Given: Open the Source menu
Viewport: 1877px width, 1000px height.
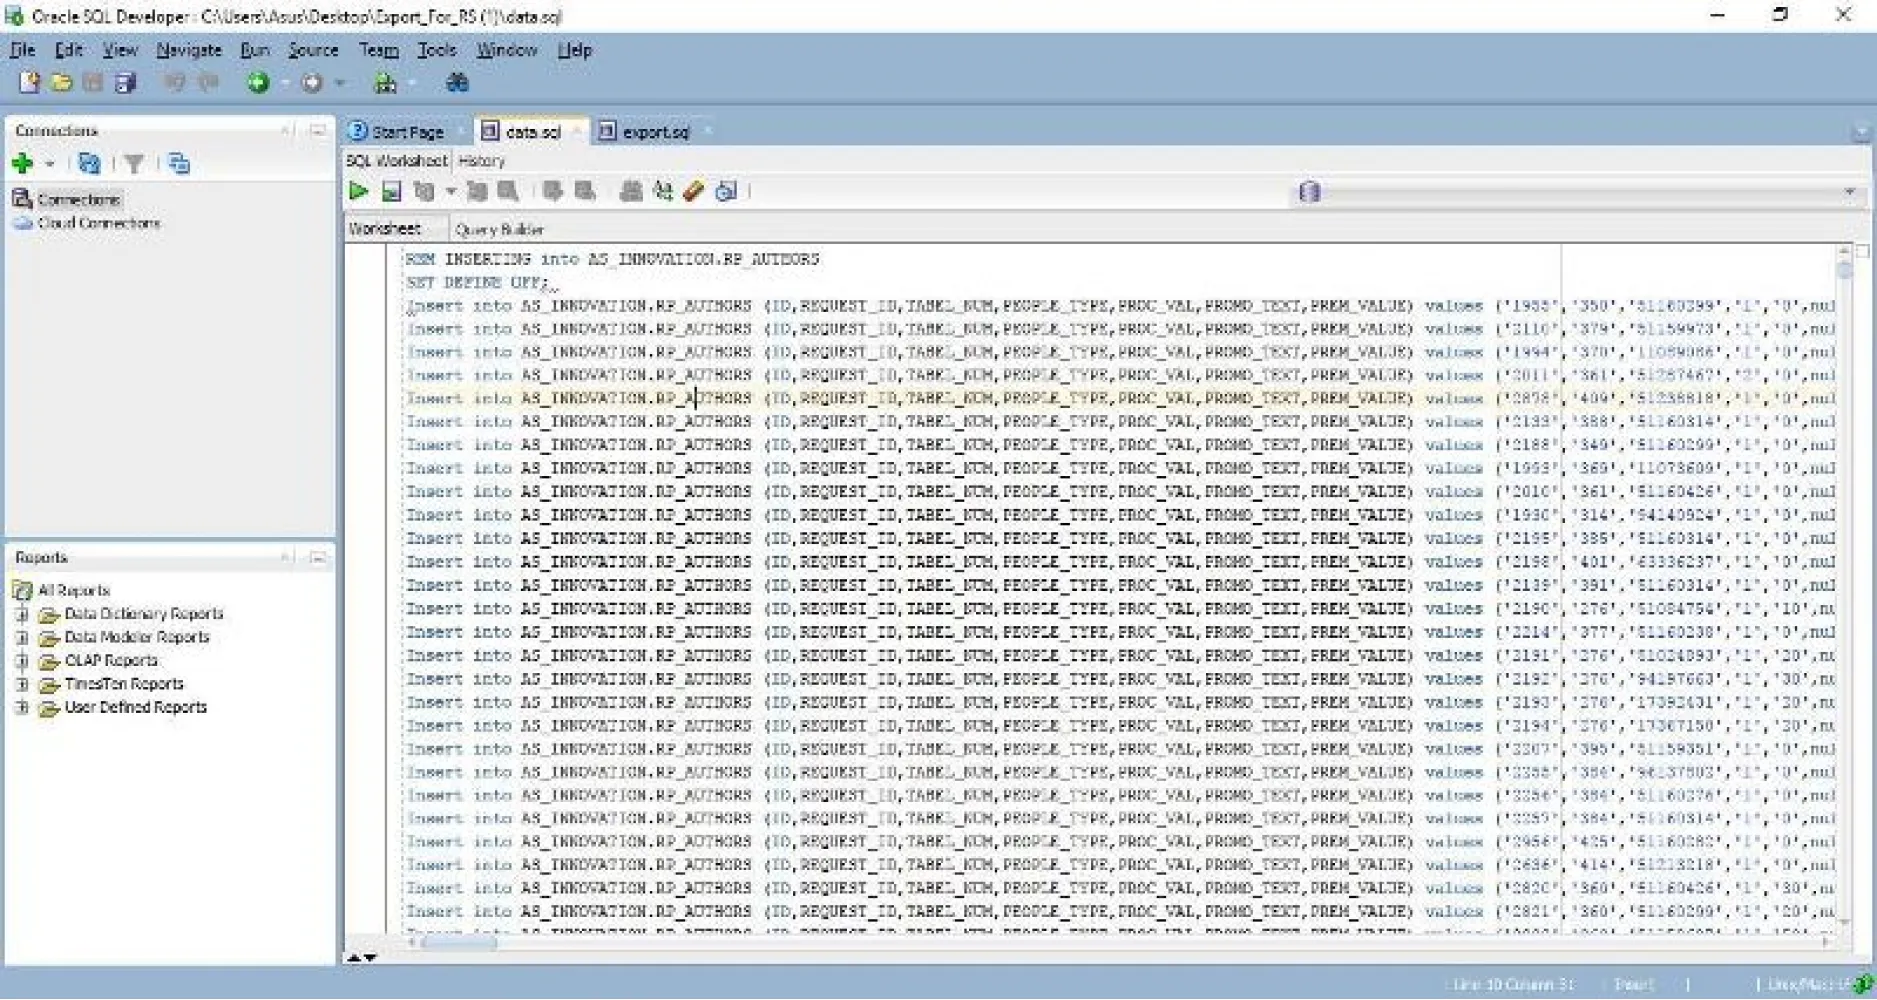Looking at the screenshot, I should pyautogui.click(x=313, y=50).
